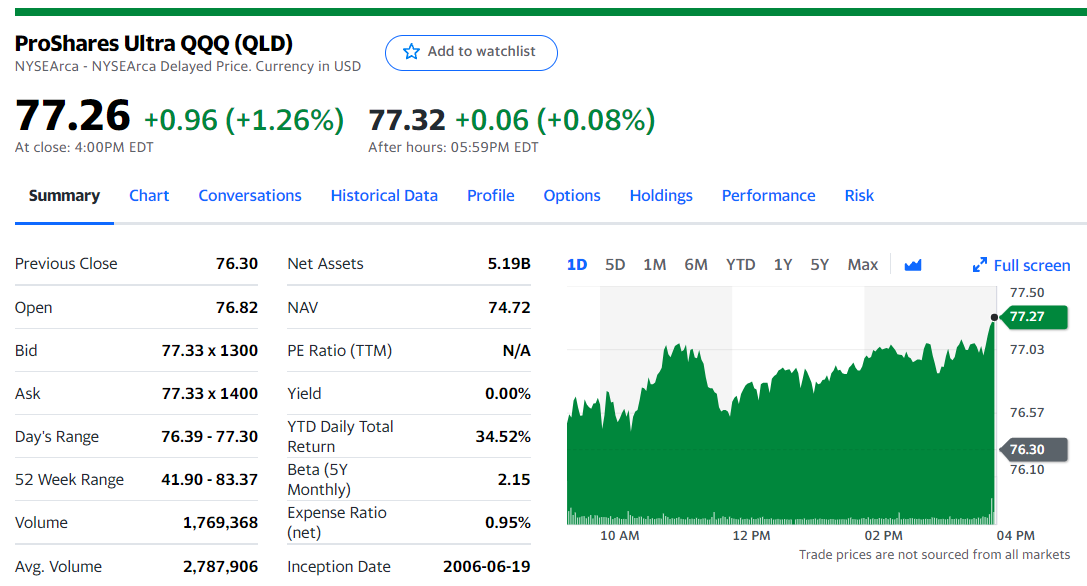Click the Yield value 0.00%
The image size is (1087, 586).
click(507, 394)
